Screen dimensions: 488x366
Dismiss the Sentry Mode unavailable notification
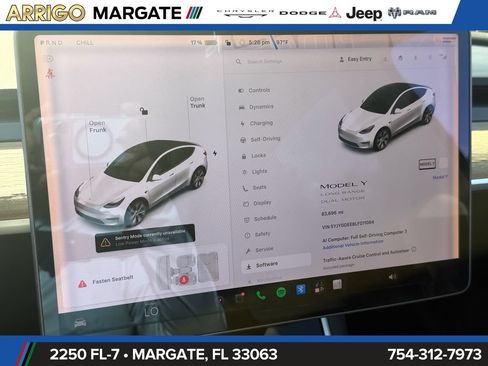click(x=145, y=238)
